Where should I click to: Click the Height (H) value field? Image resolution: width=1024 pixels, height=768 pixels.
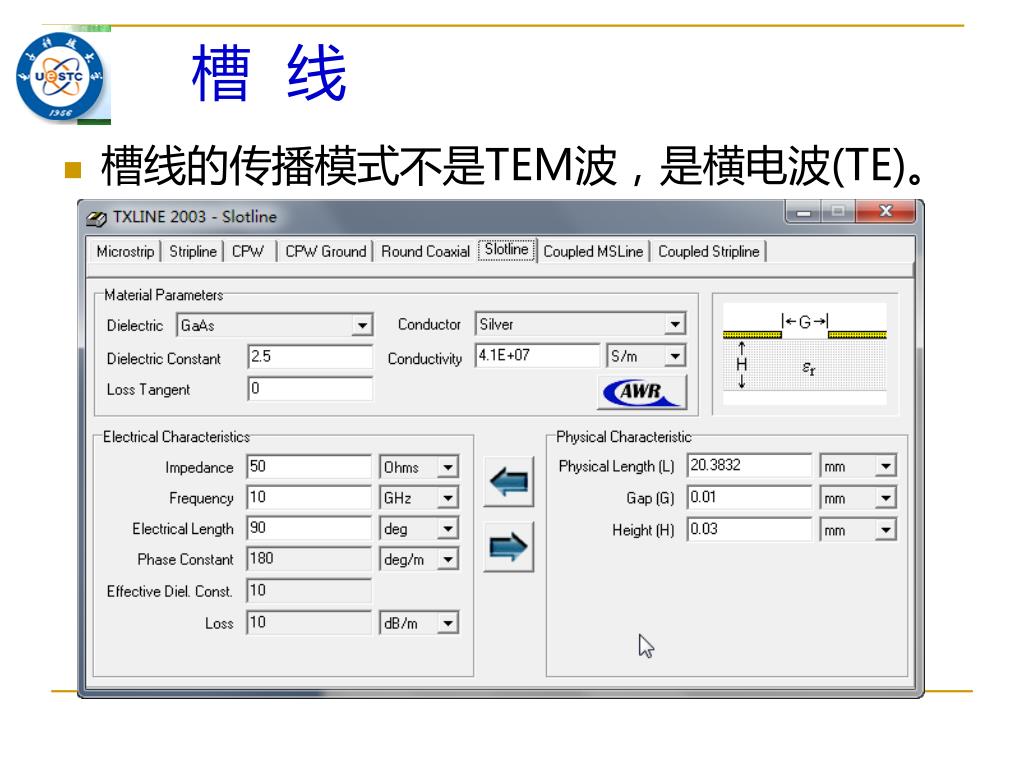pyautogui.click(x=749, y=529)
